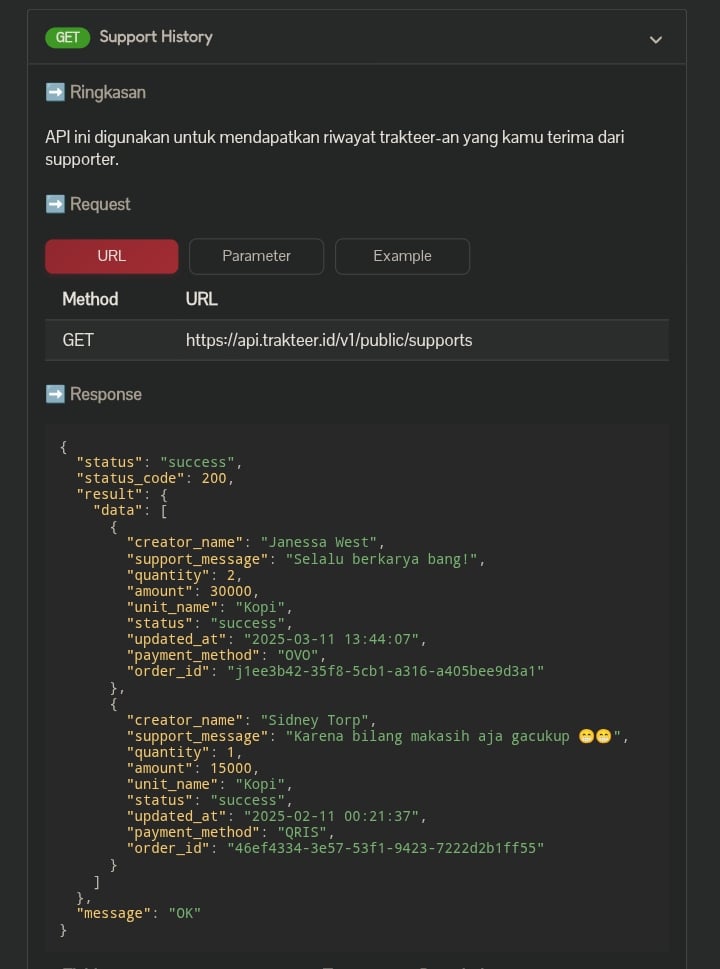The width and height of the screenshot is (720, 969).
Task: Click the green GET method badge
Action: tap(67, 37)
